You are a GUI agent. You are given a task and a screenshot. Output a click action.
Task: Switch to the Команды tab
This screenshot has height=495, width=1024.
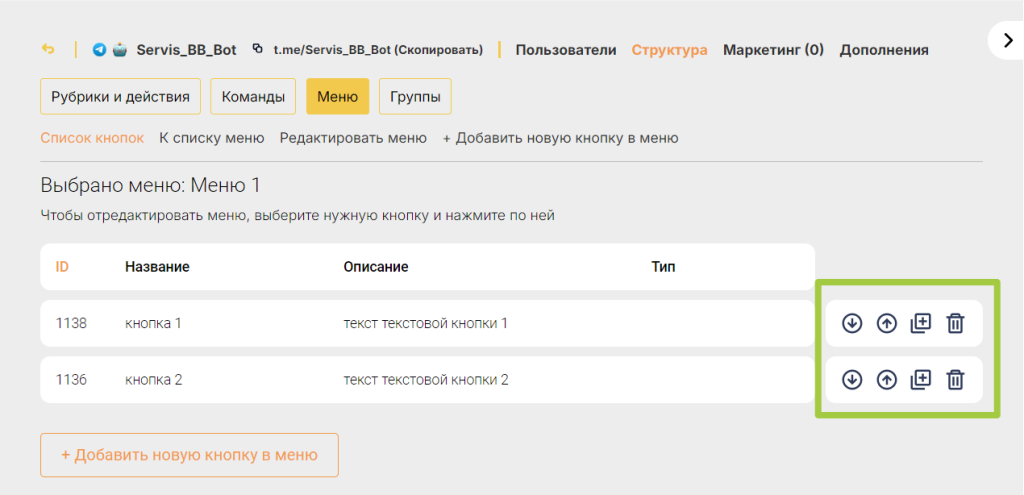click(253, 97)
